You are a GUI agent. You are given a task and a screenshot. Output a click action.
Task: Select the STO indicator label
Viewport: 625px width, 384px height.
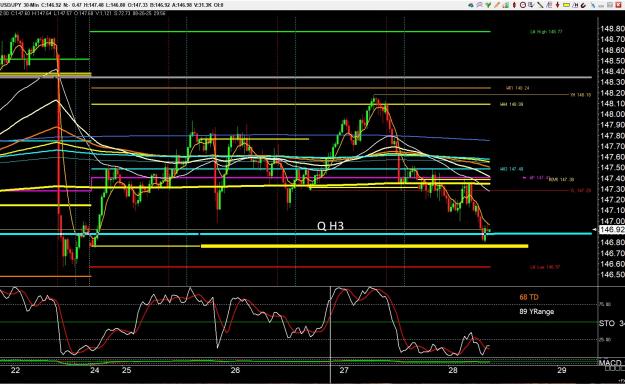tap(607, 323)
